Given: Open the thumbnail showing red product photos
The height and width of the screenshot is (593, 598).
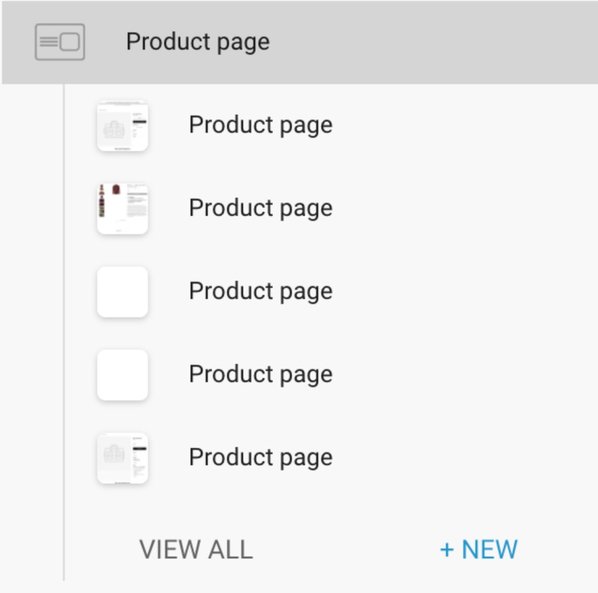Looking at the screenshot, I should click(x=122, y=209).
